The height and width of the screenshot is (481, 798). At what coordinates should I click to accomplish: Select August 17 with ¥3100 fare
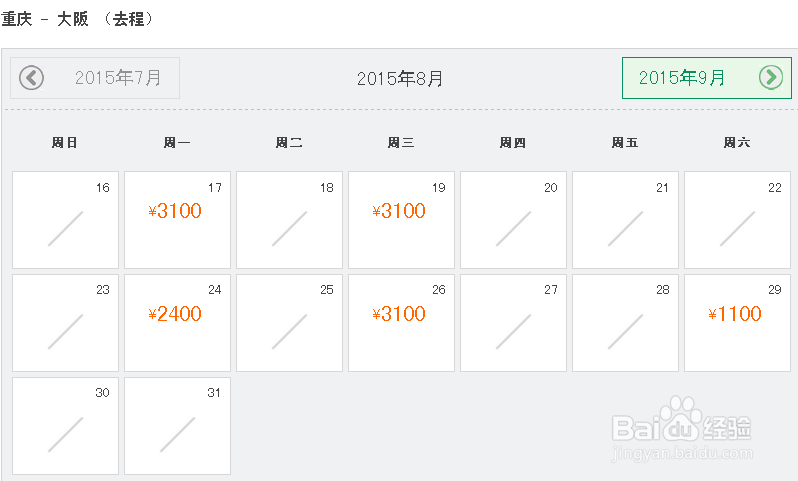tap(177, 220)
